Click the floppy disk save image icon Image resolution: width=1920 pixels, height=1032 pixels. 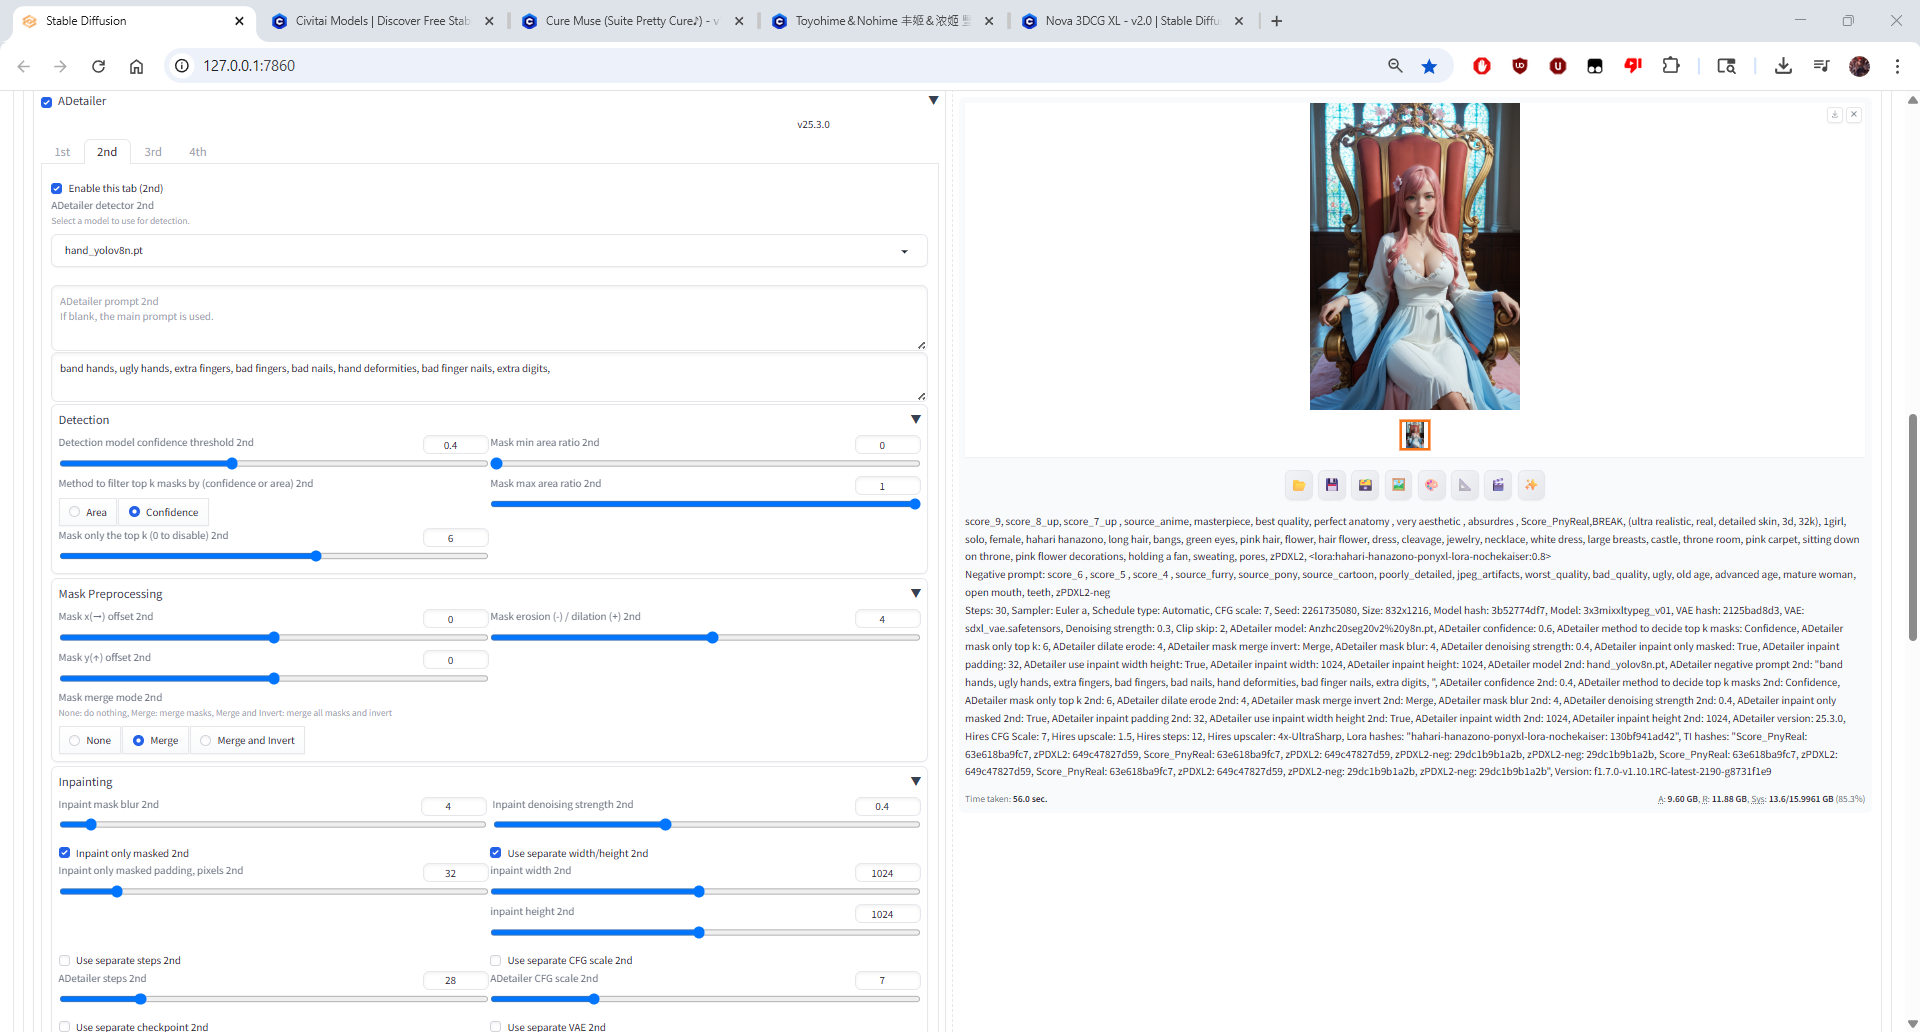(x=1332, y=485)
